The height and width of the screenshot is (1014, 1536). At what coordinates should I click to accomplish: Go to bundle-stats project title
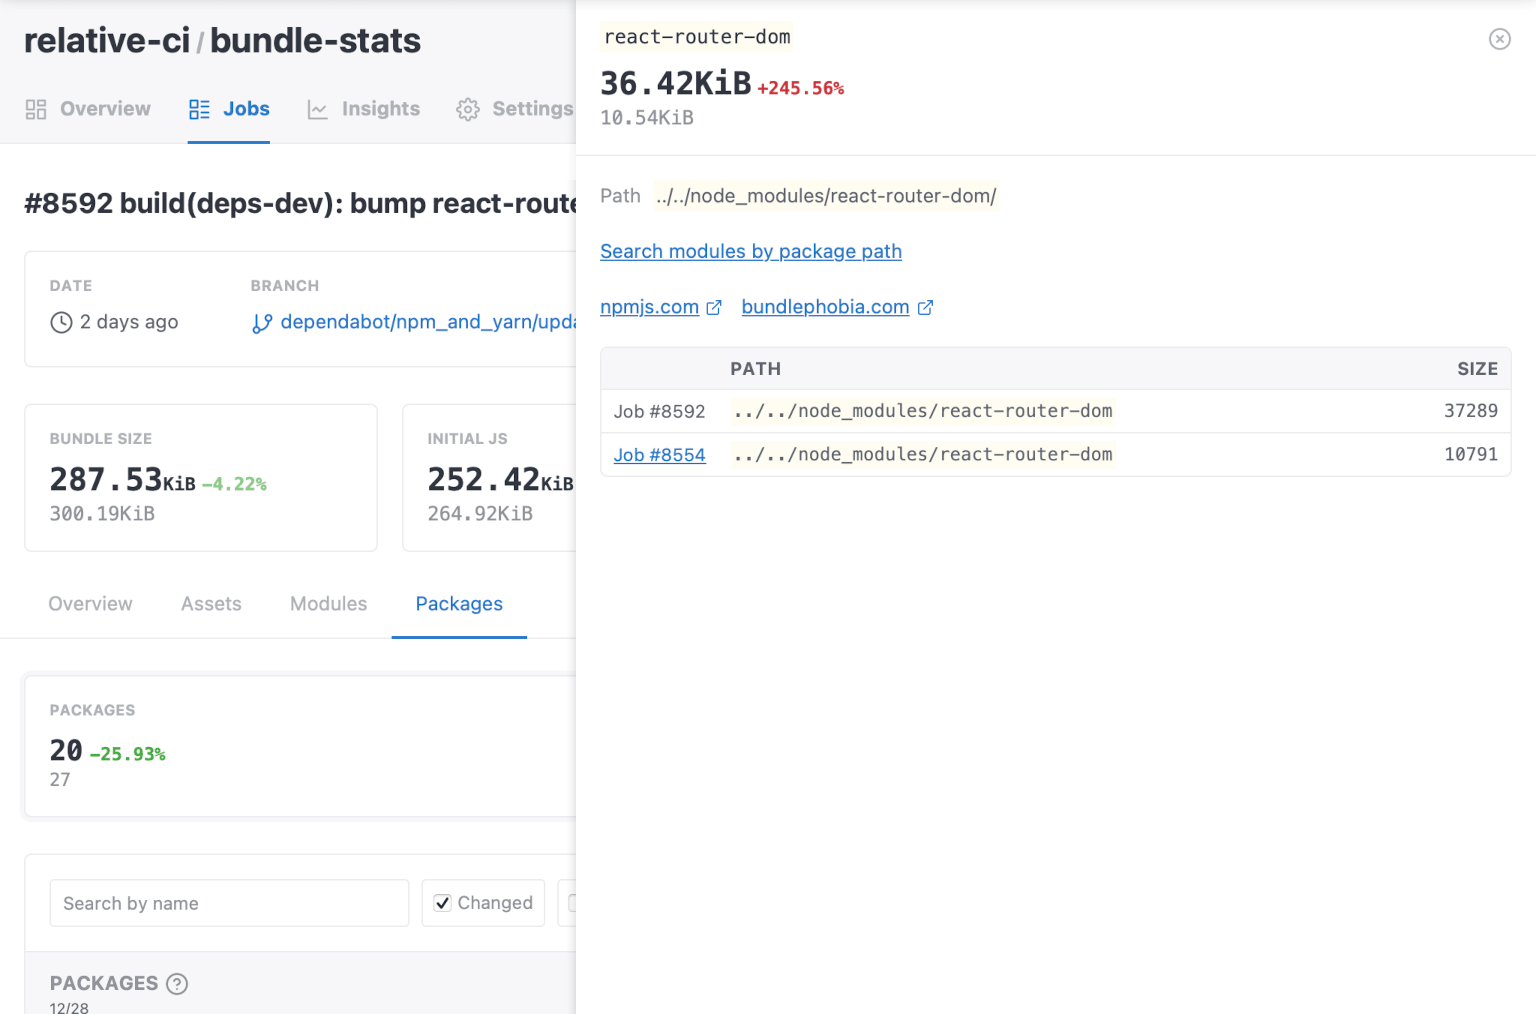pos(315,41)
